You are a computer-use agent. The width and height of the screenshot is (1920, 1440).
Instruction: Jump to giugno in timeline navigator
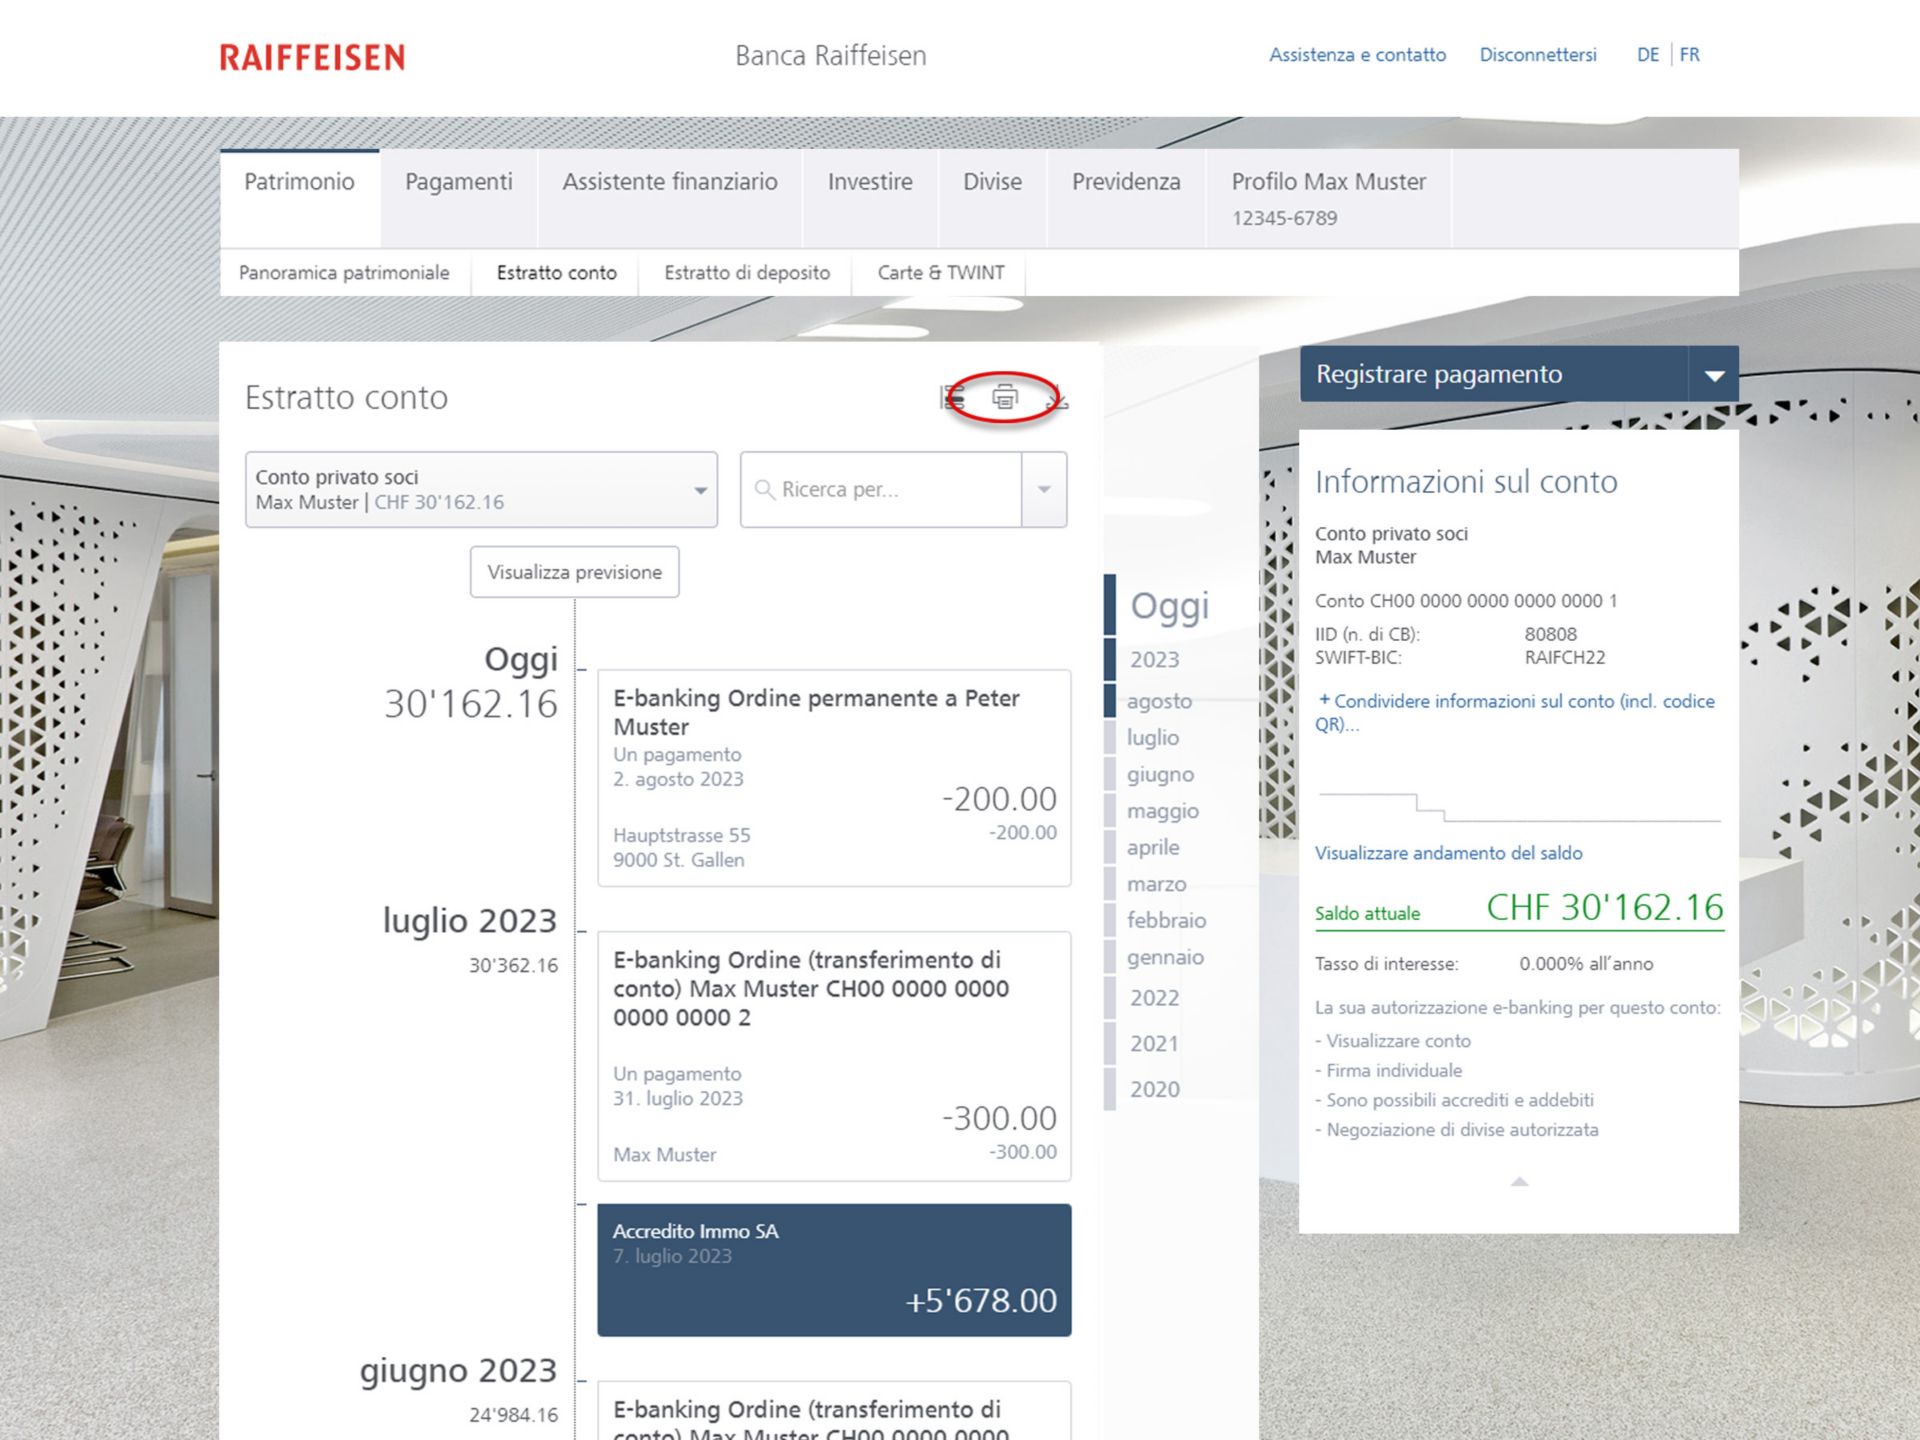pyautogui.click(x=1160, y=774)
